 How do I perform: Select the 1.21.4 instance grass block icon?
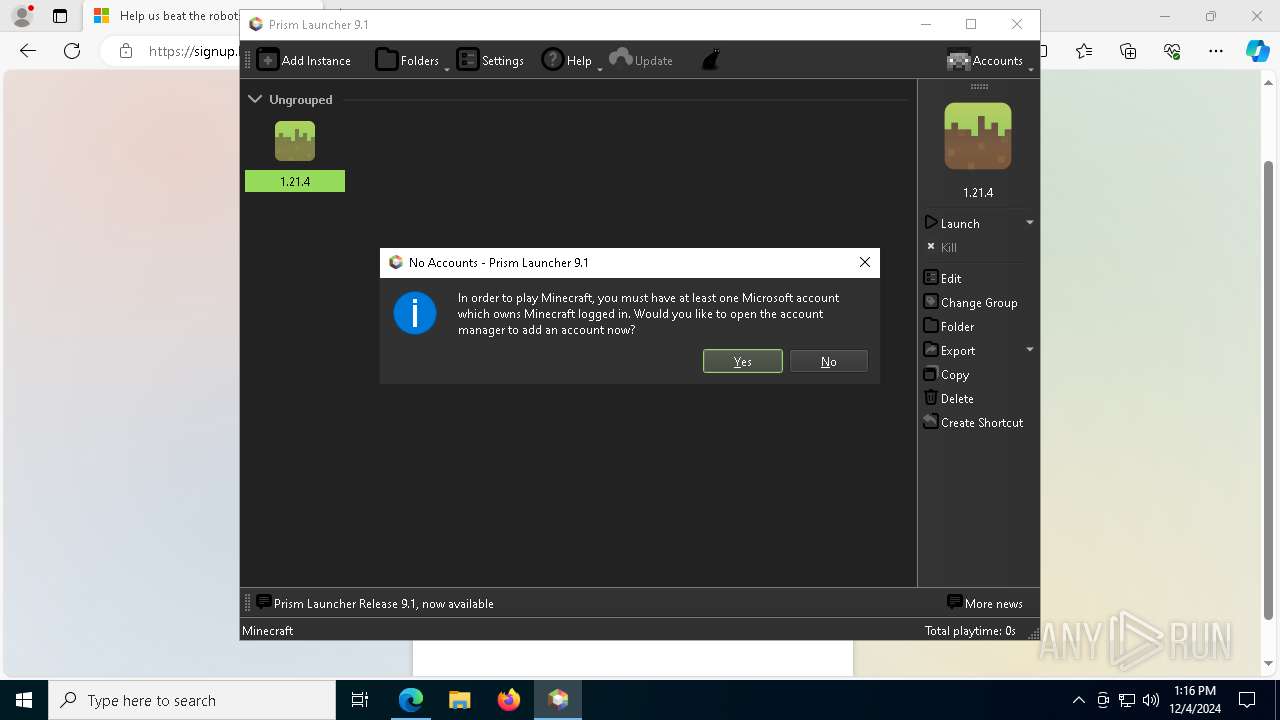[x=295, y=141]
